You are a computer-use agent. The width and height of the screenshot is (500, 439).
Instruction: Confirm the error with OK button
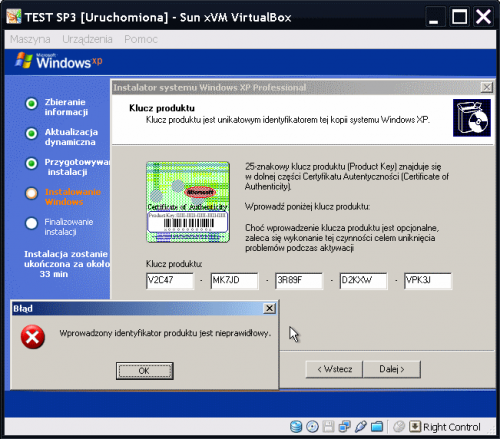(x=145, y=371)
